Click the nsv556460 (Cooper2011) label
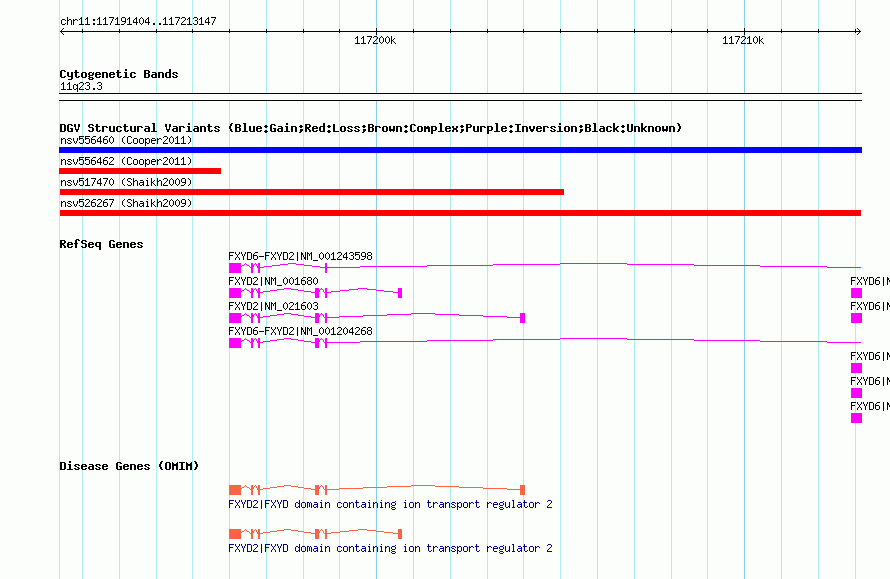890x579 pixels. [126, 140]
